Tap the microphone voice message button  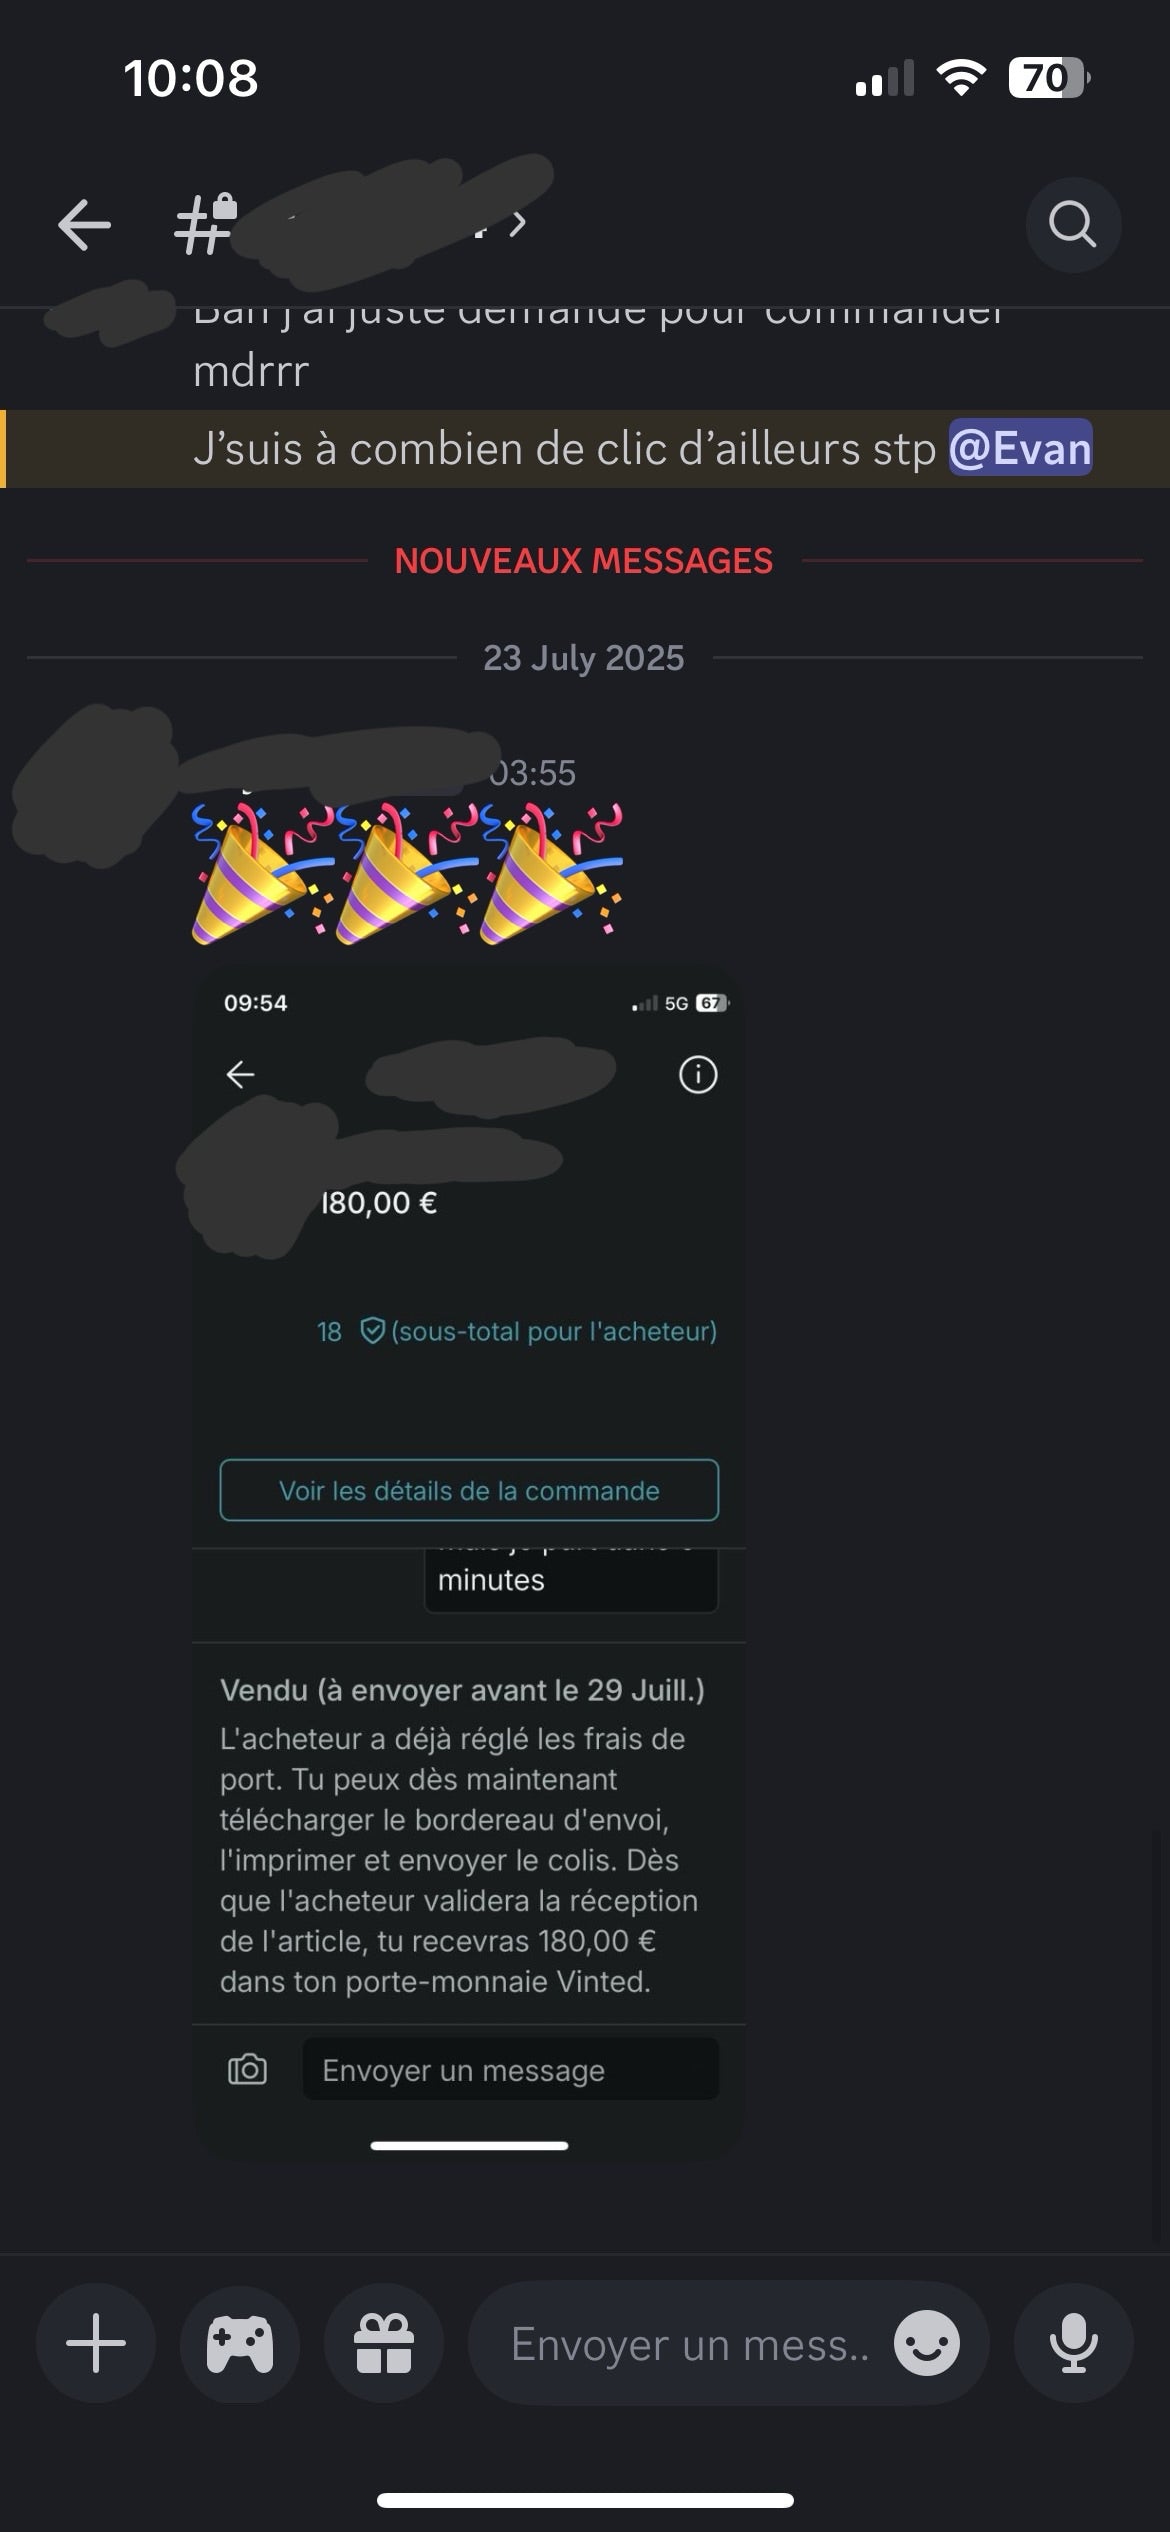coord(1073,2342)
